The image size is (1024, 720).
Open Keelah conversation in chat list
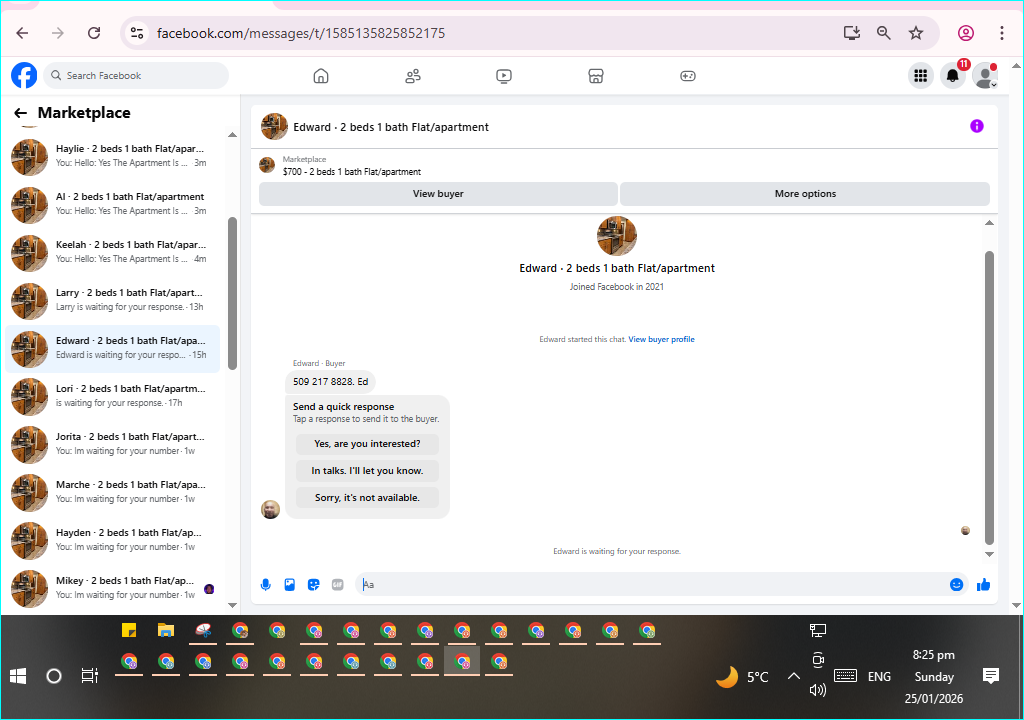tap(112, 253)
